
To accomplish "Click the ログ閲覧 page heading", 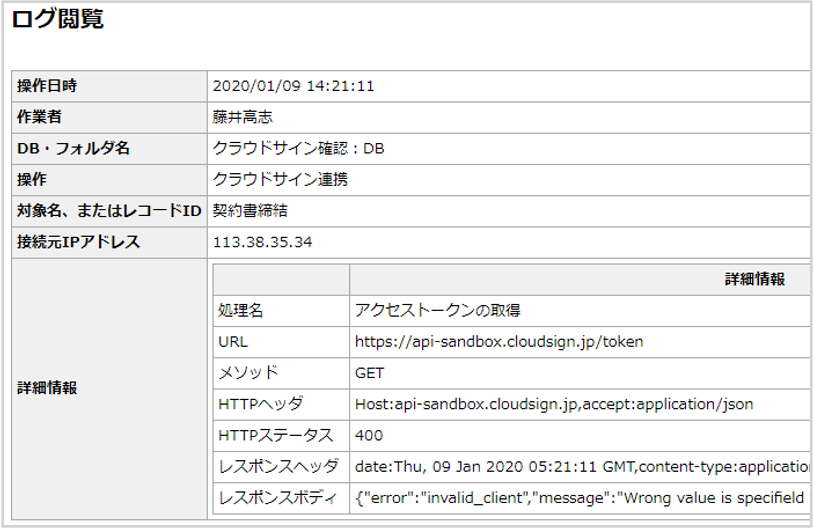I will click(58, 20).
